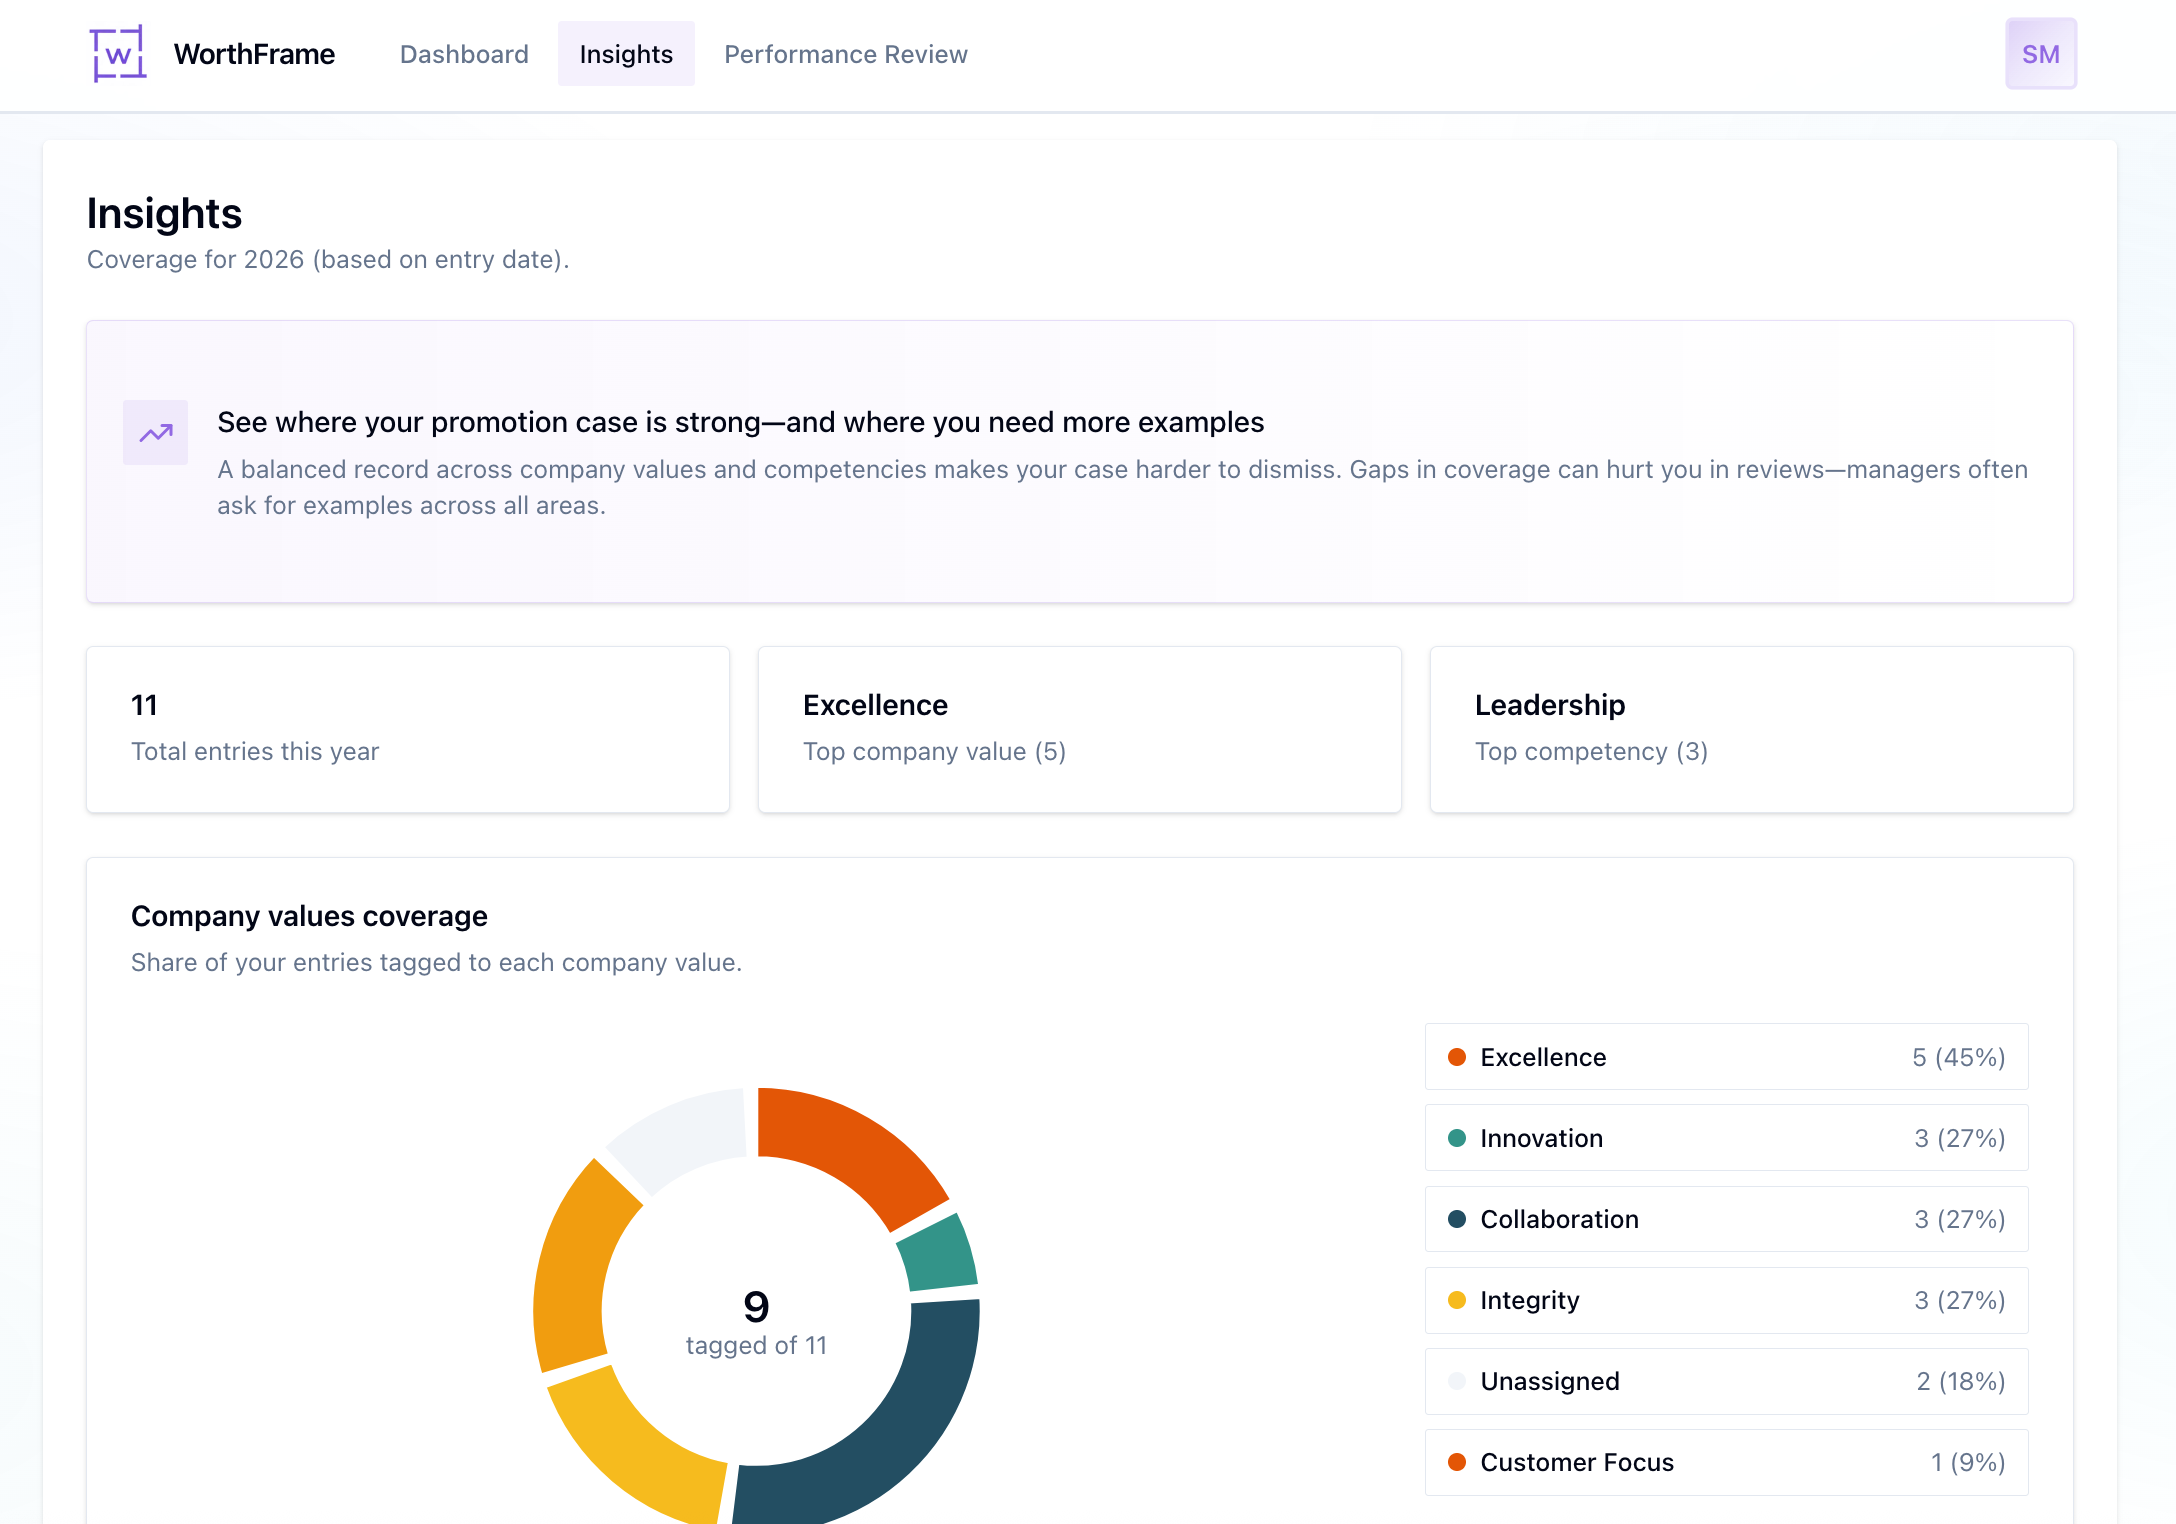Viewport: 2176px width, 1524px height.
Task: Click the Excellence orange legend dot
Action: (x=1457, y=1056)
